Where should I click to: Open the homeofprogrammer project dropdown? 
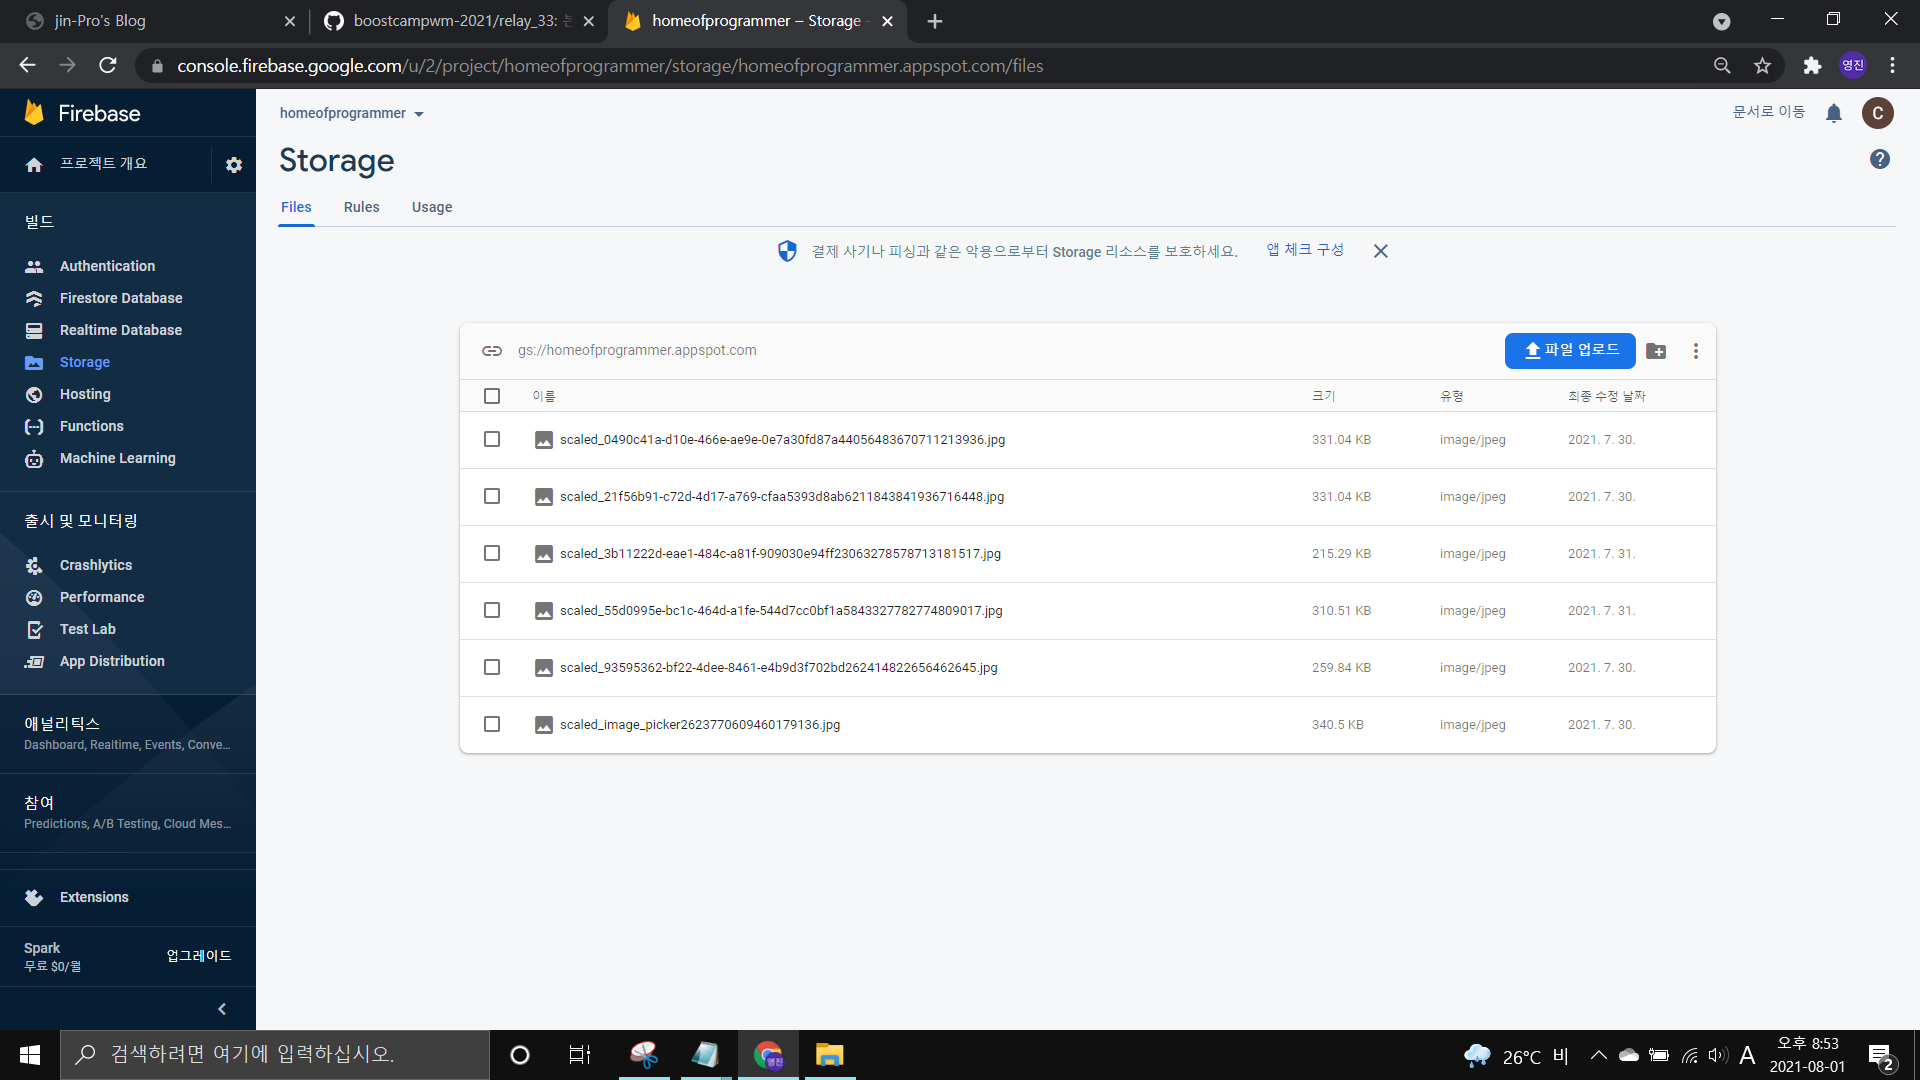tap(350, 113)
